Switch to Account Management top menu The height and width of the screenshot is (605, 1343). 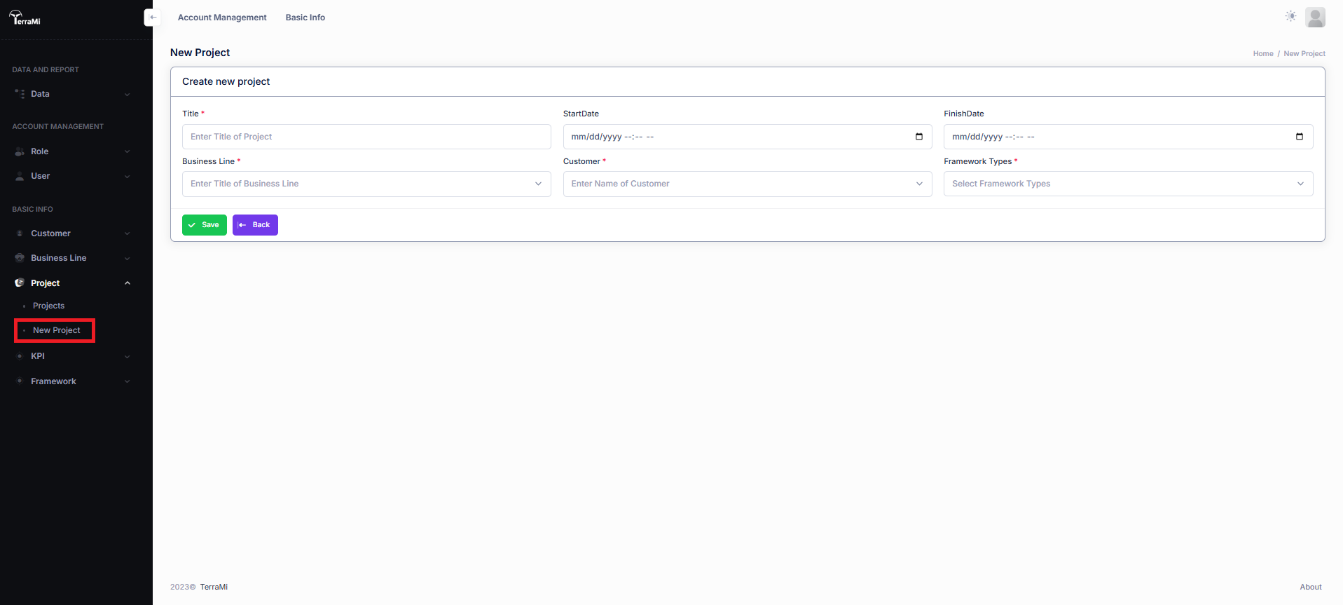click(x=222, y=17)
